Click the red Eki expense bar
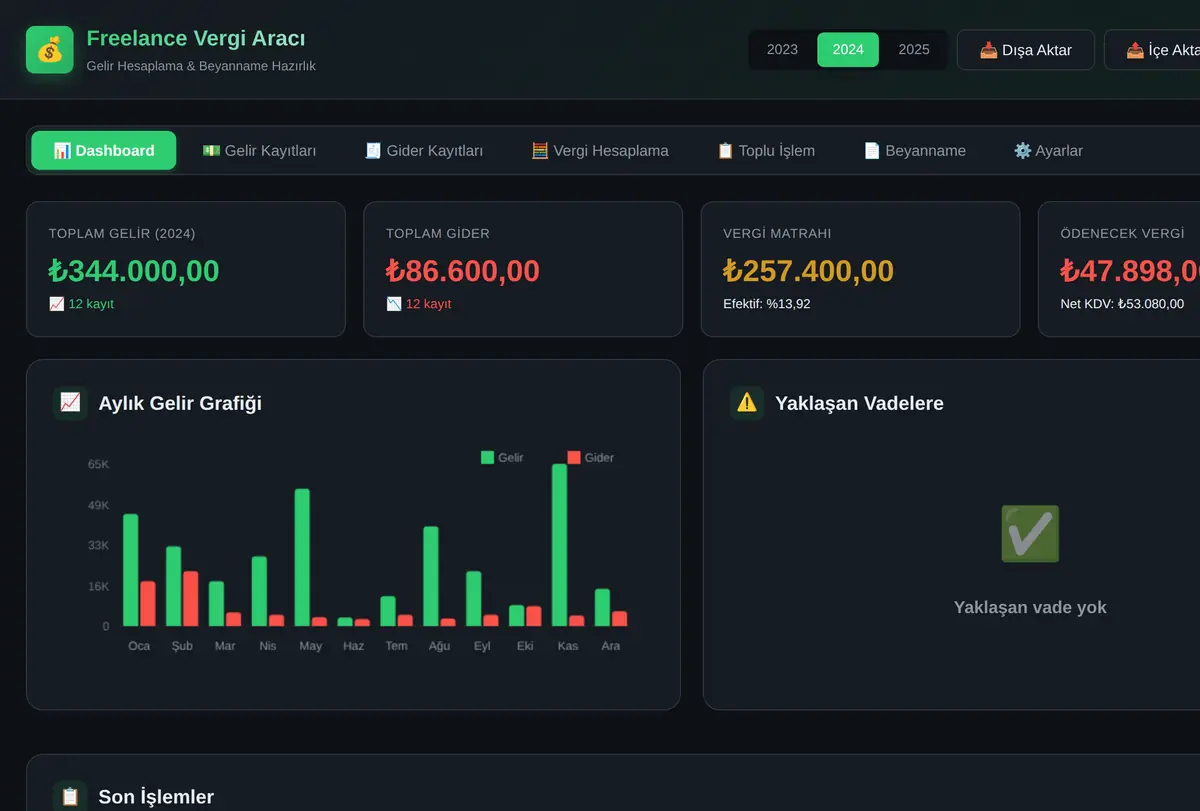 [x=533, y=616]
